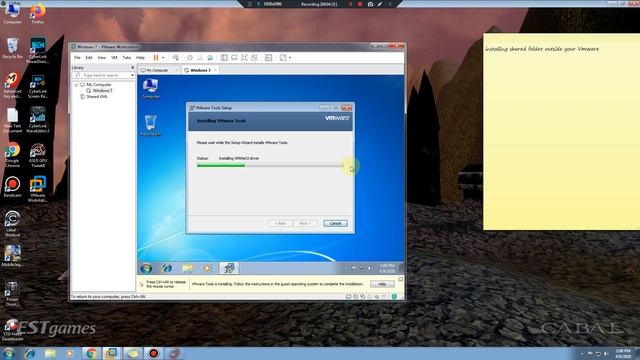Close the Windows 7 tab
The image size is (640, 360).
click(216, 70)
